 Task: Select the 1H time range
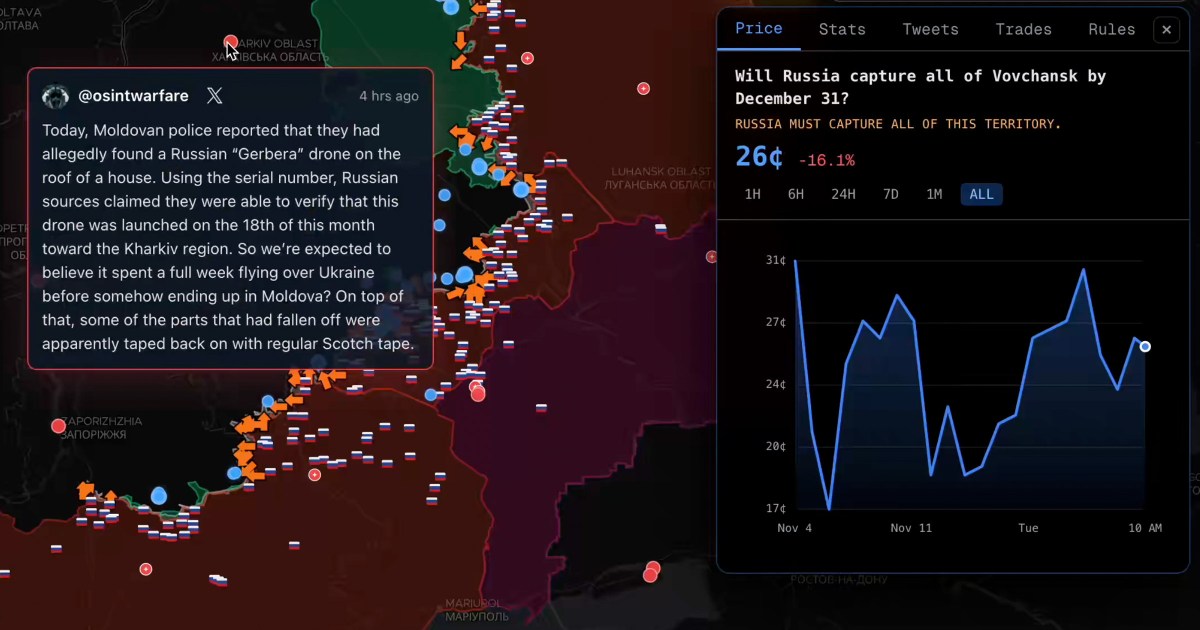point(754,194)
